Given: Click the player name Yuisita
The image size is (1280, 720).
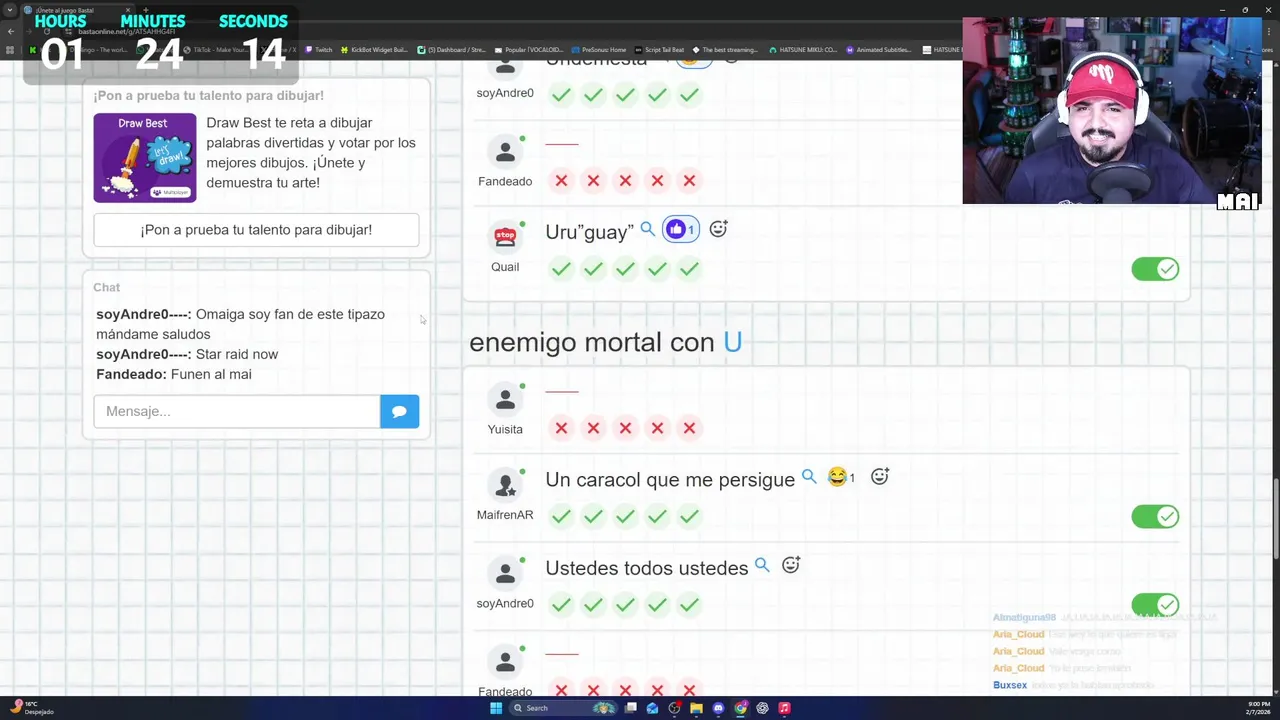Looking at the screenshot, I should (x=505, y=429).
